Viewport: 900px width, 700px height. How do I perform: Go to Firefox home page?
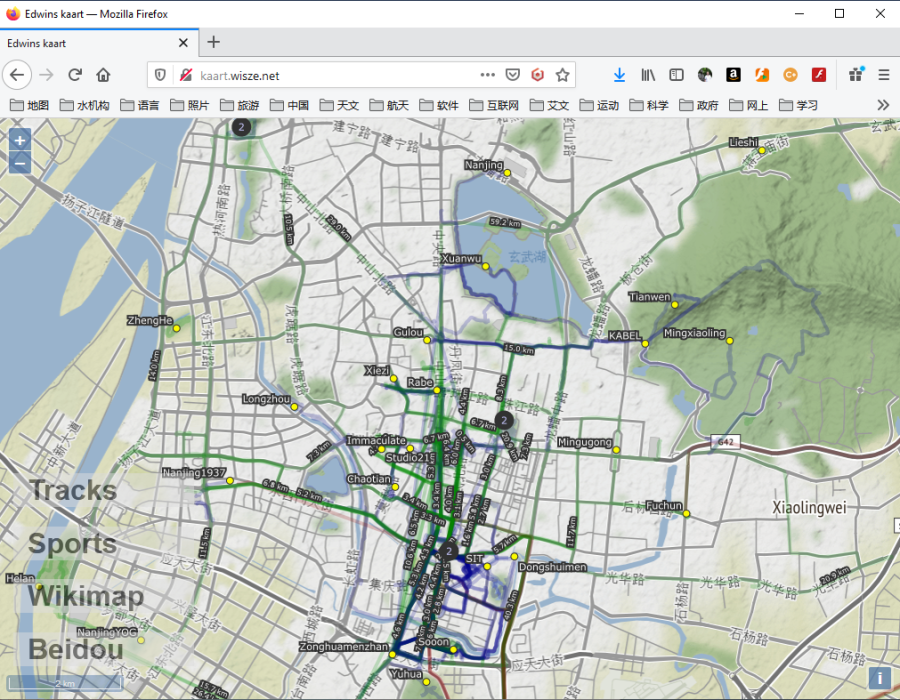coord(103,75)
